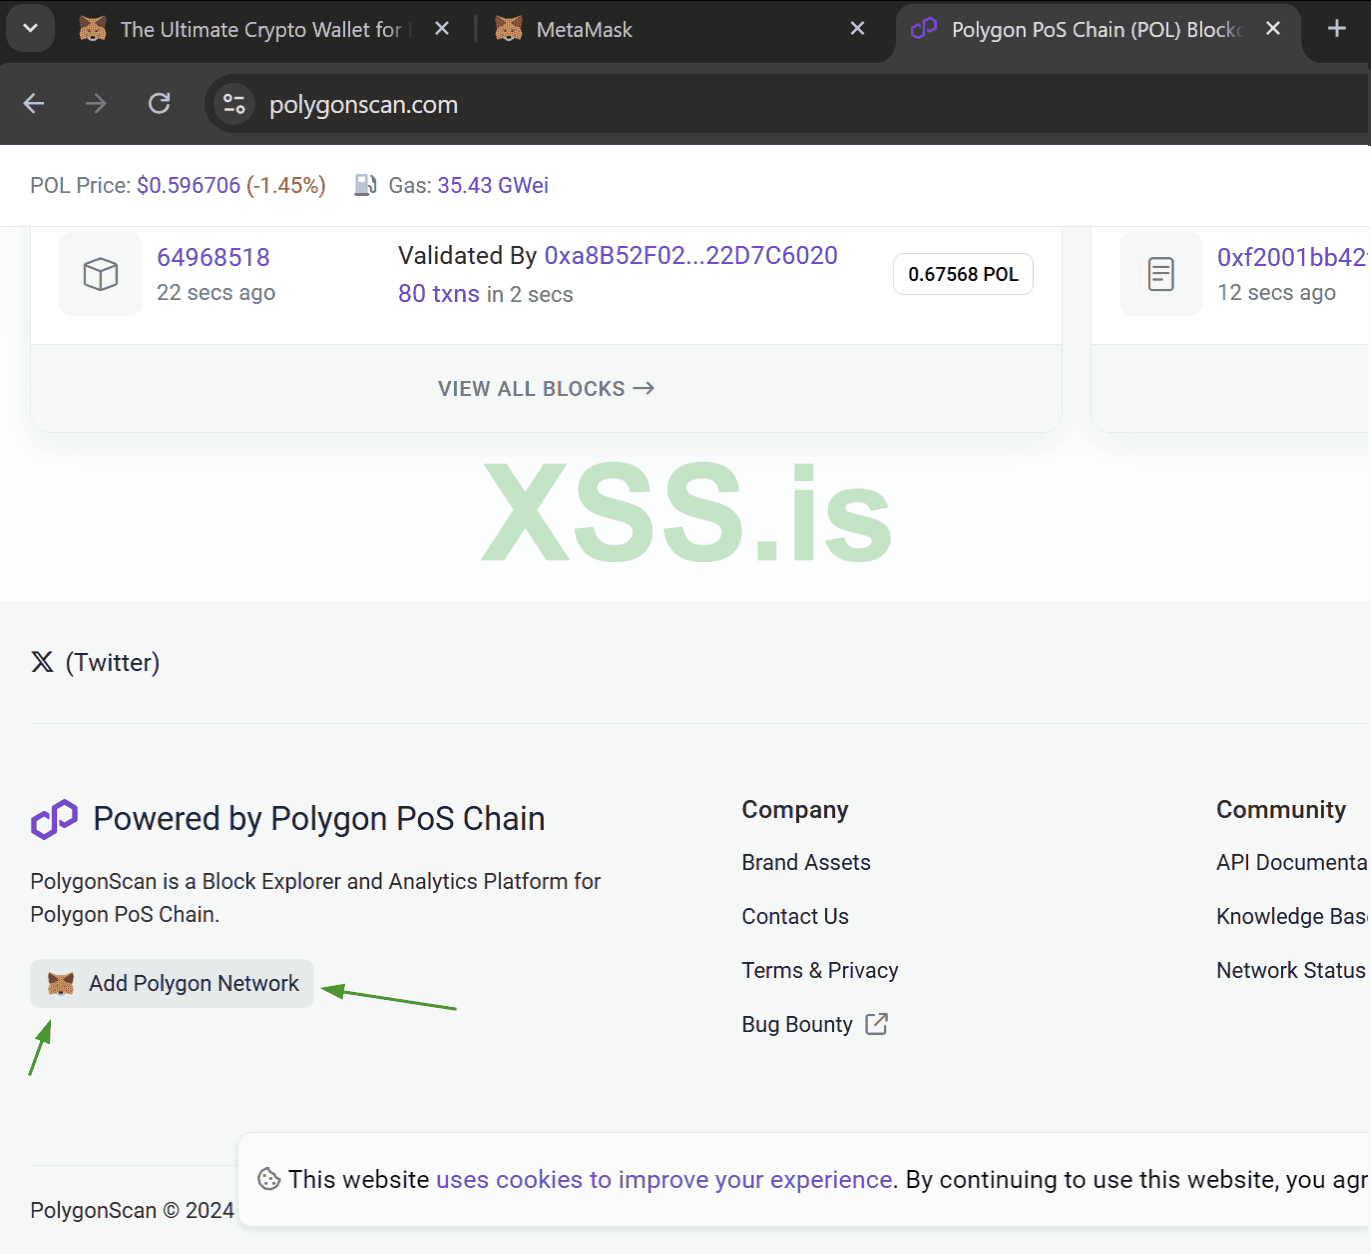Open the tab search dropdown arrow

pyautogui.click(x=30, y=29)
